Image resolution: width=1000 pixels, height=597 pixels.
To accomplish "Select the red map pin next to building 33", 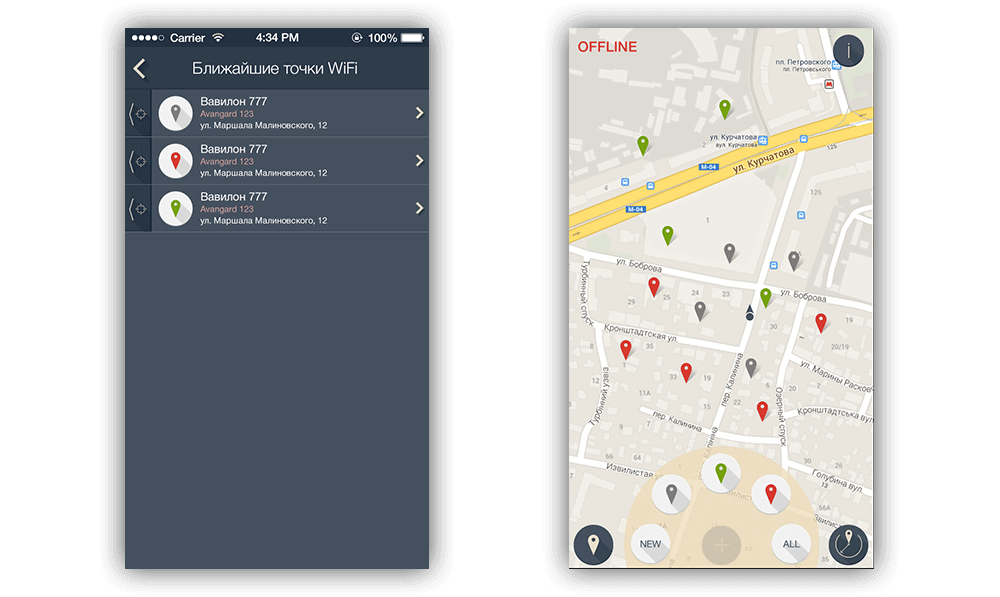I will (x=686, y=372).
